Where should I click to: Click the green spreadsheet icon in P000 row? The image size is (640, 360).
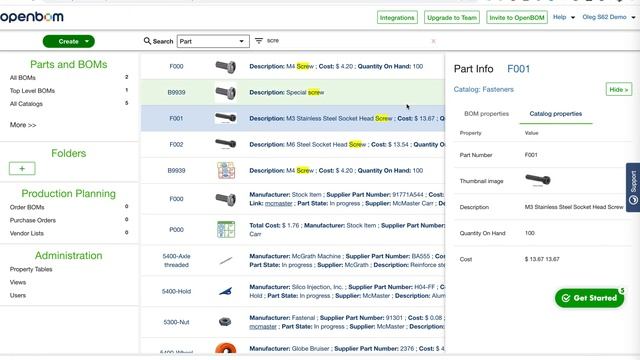(x=226, y=229)
